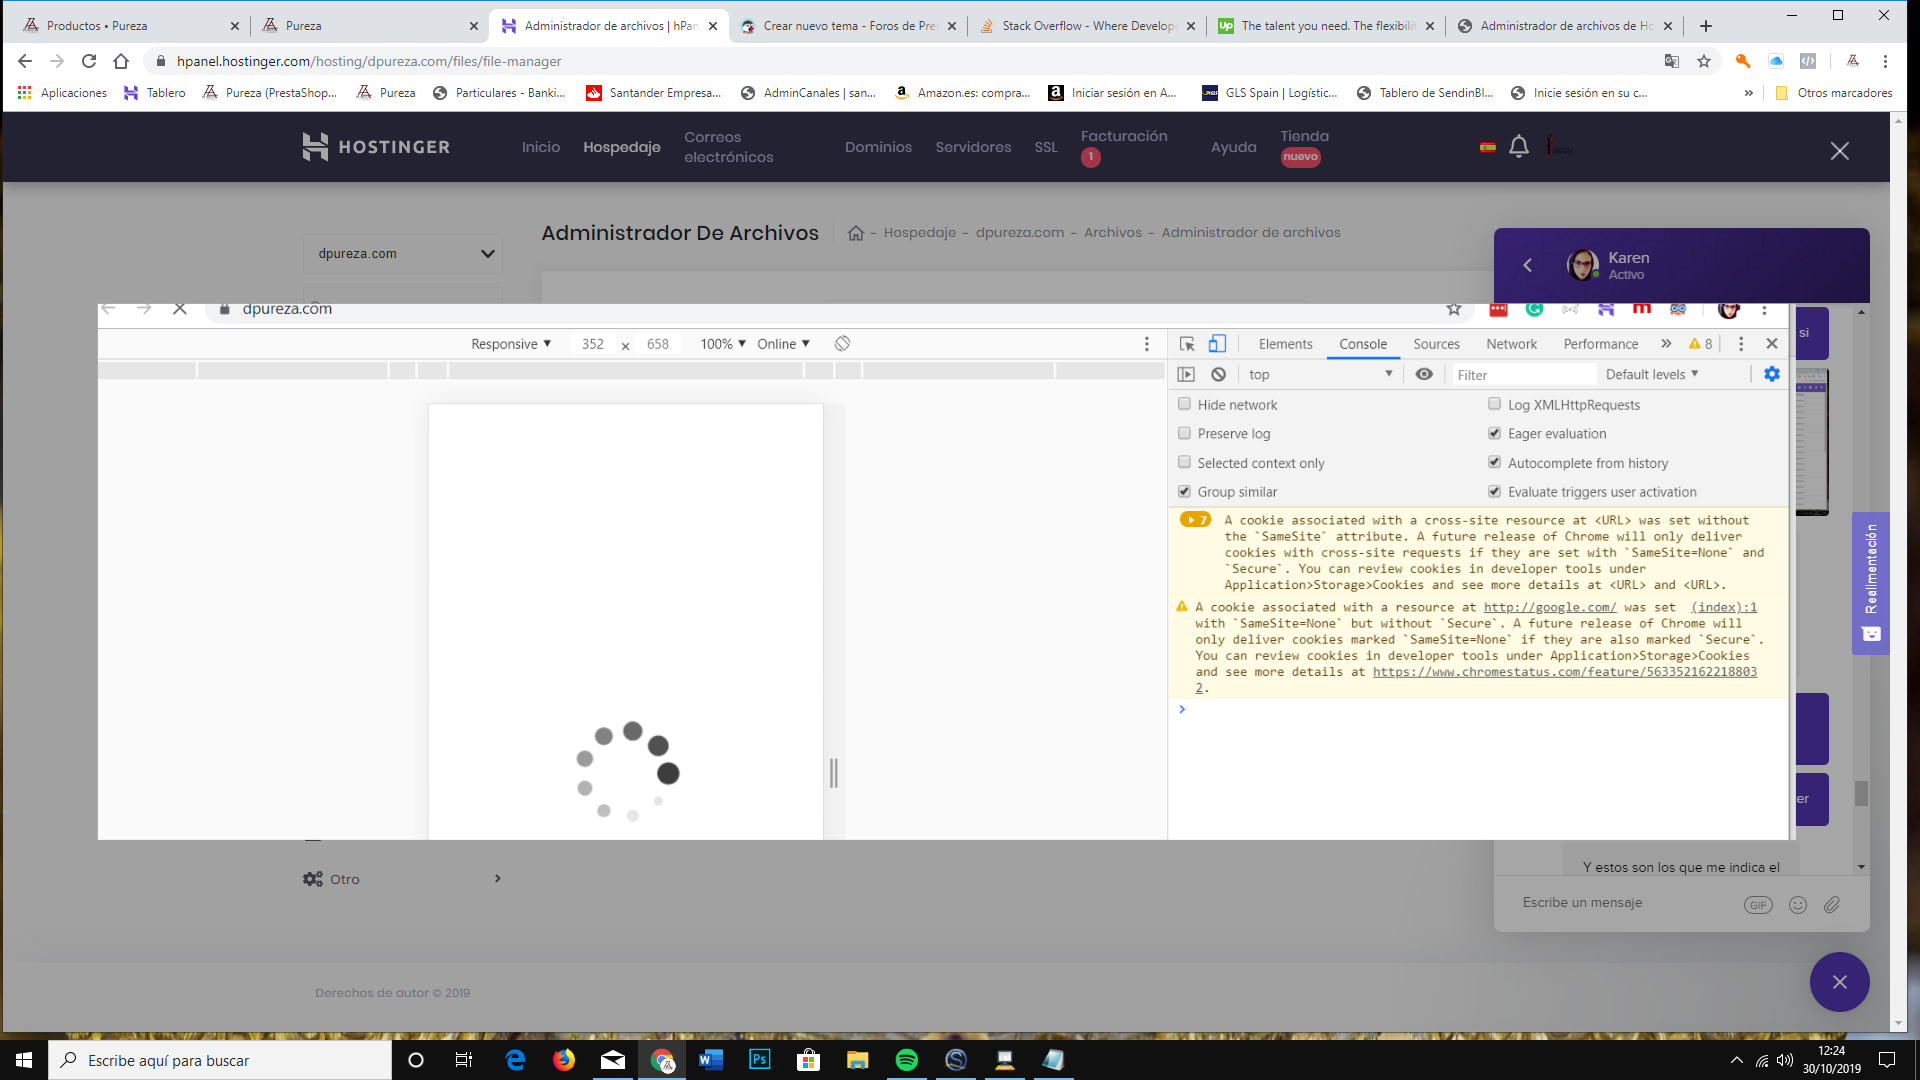This screenshot has width=1920, height=1080.
Task: Toggle the device toolbar icon
Action: coord(1217,344)
